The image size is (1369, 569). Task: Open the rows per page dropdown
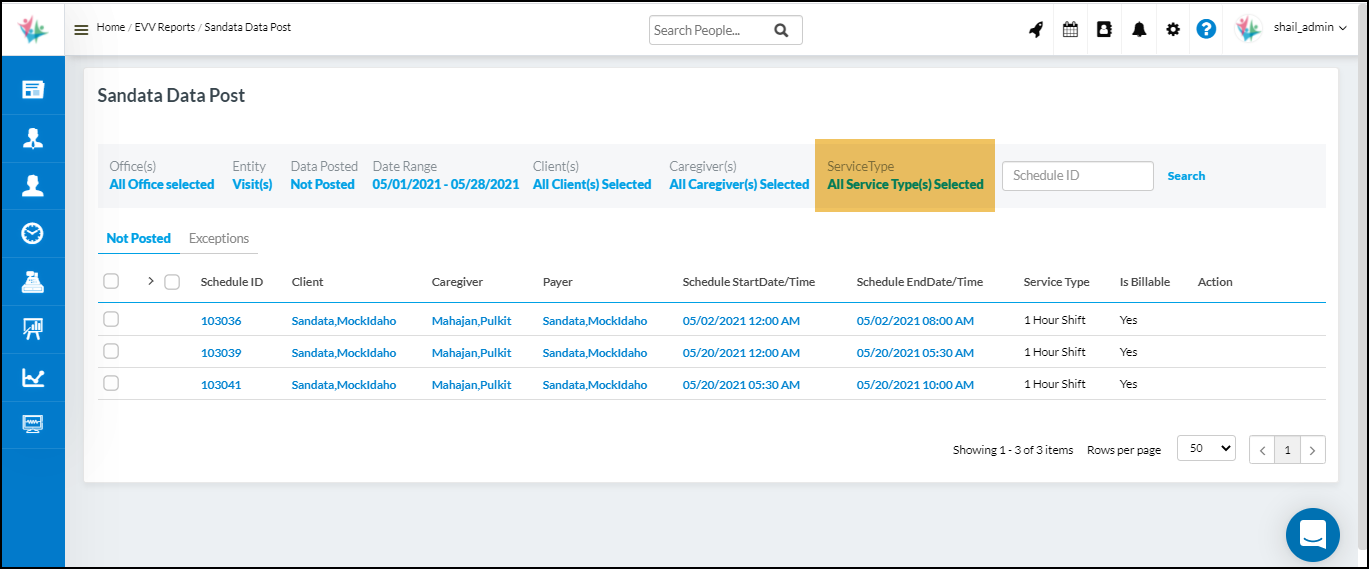pyautogui.click(x=1206, y=449)
